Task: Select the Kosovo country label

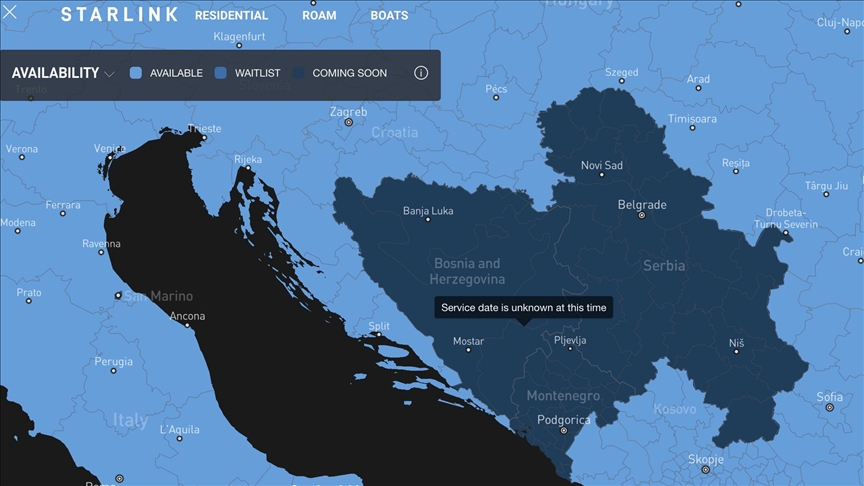Action: (674, 409)
